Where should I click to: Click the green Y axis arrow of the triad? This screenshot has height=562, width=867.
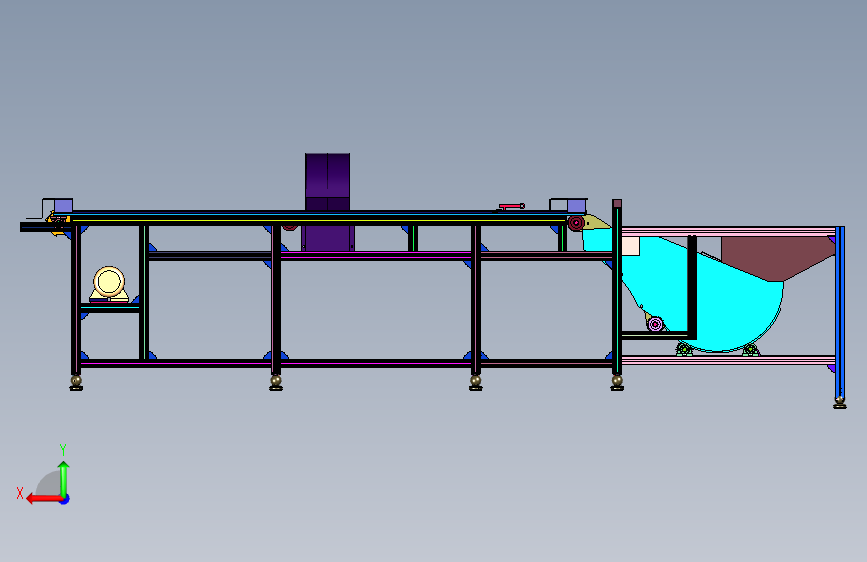click(64, 478)
